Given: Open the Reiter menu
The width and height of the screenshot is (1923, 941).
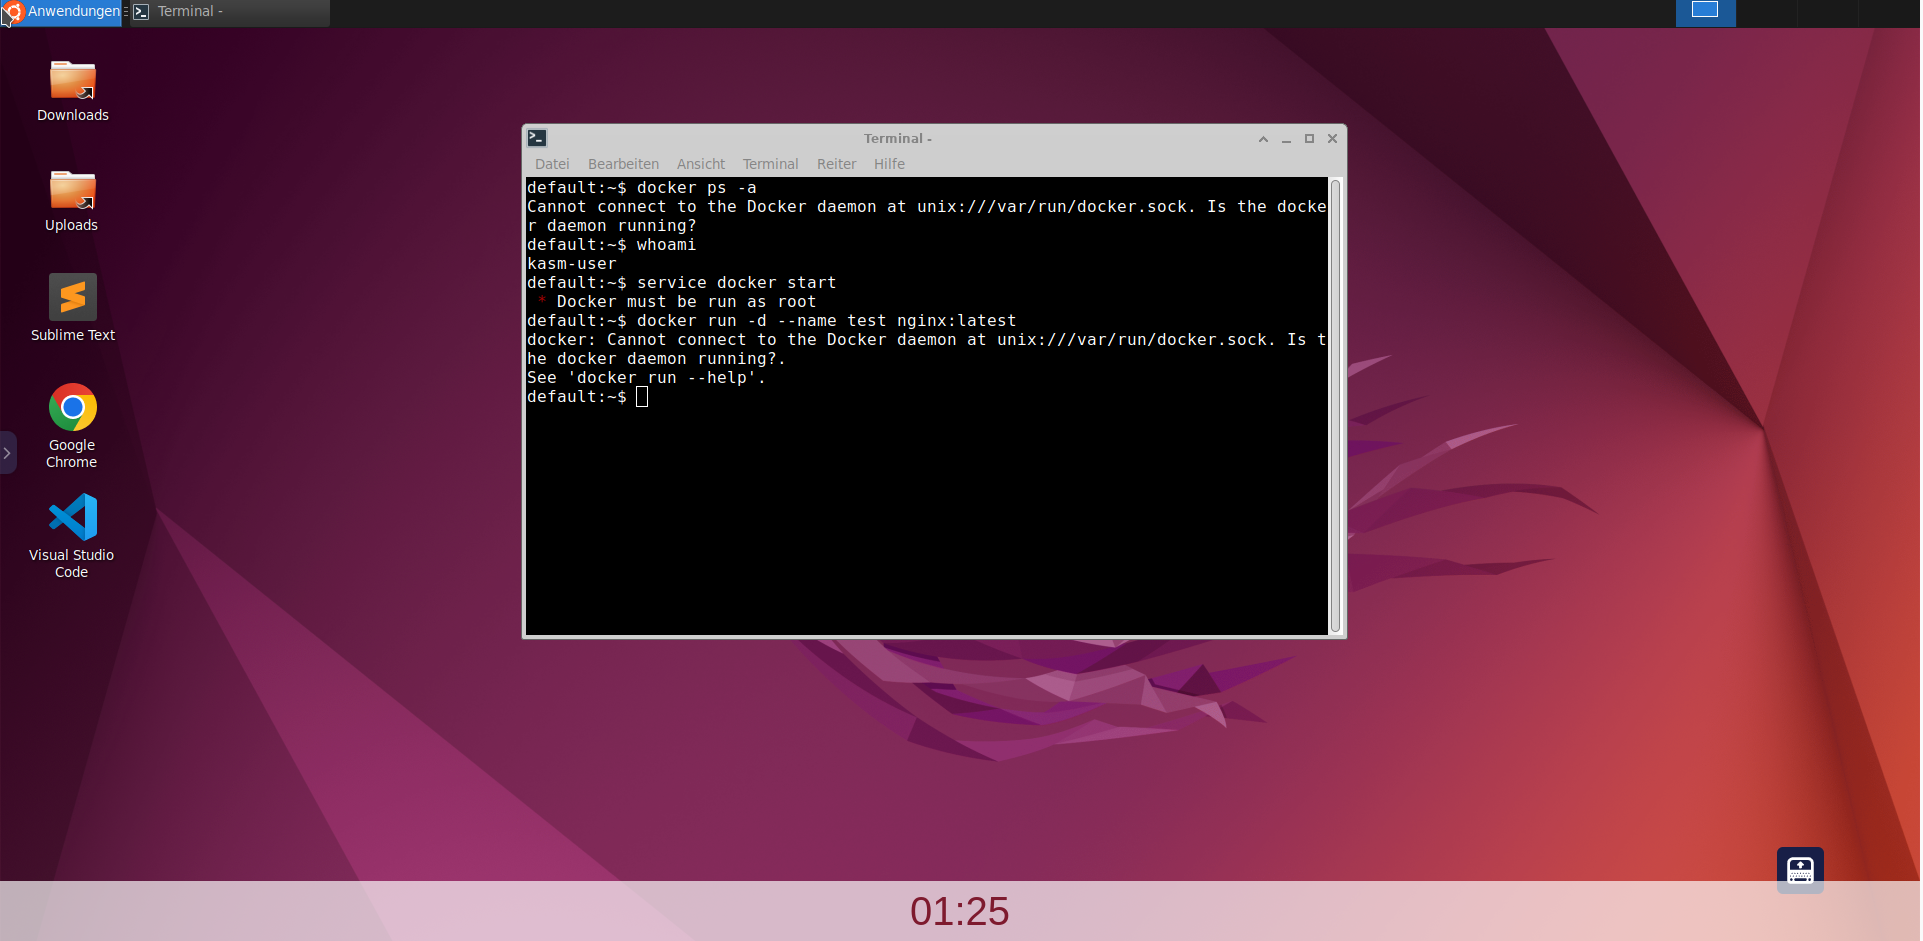Looking at the screenshot, I should 836,164.
